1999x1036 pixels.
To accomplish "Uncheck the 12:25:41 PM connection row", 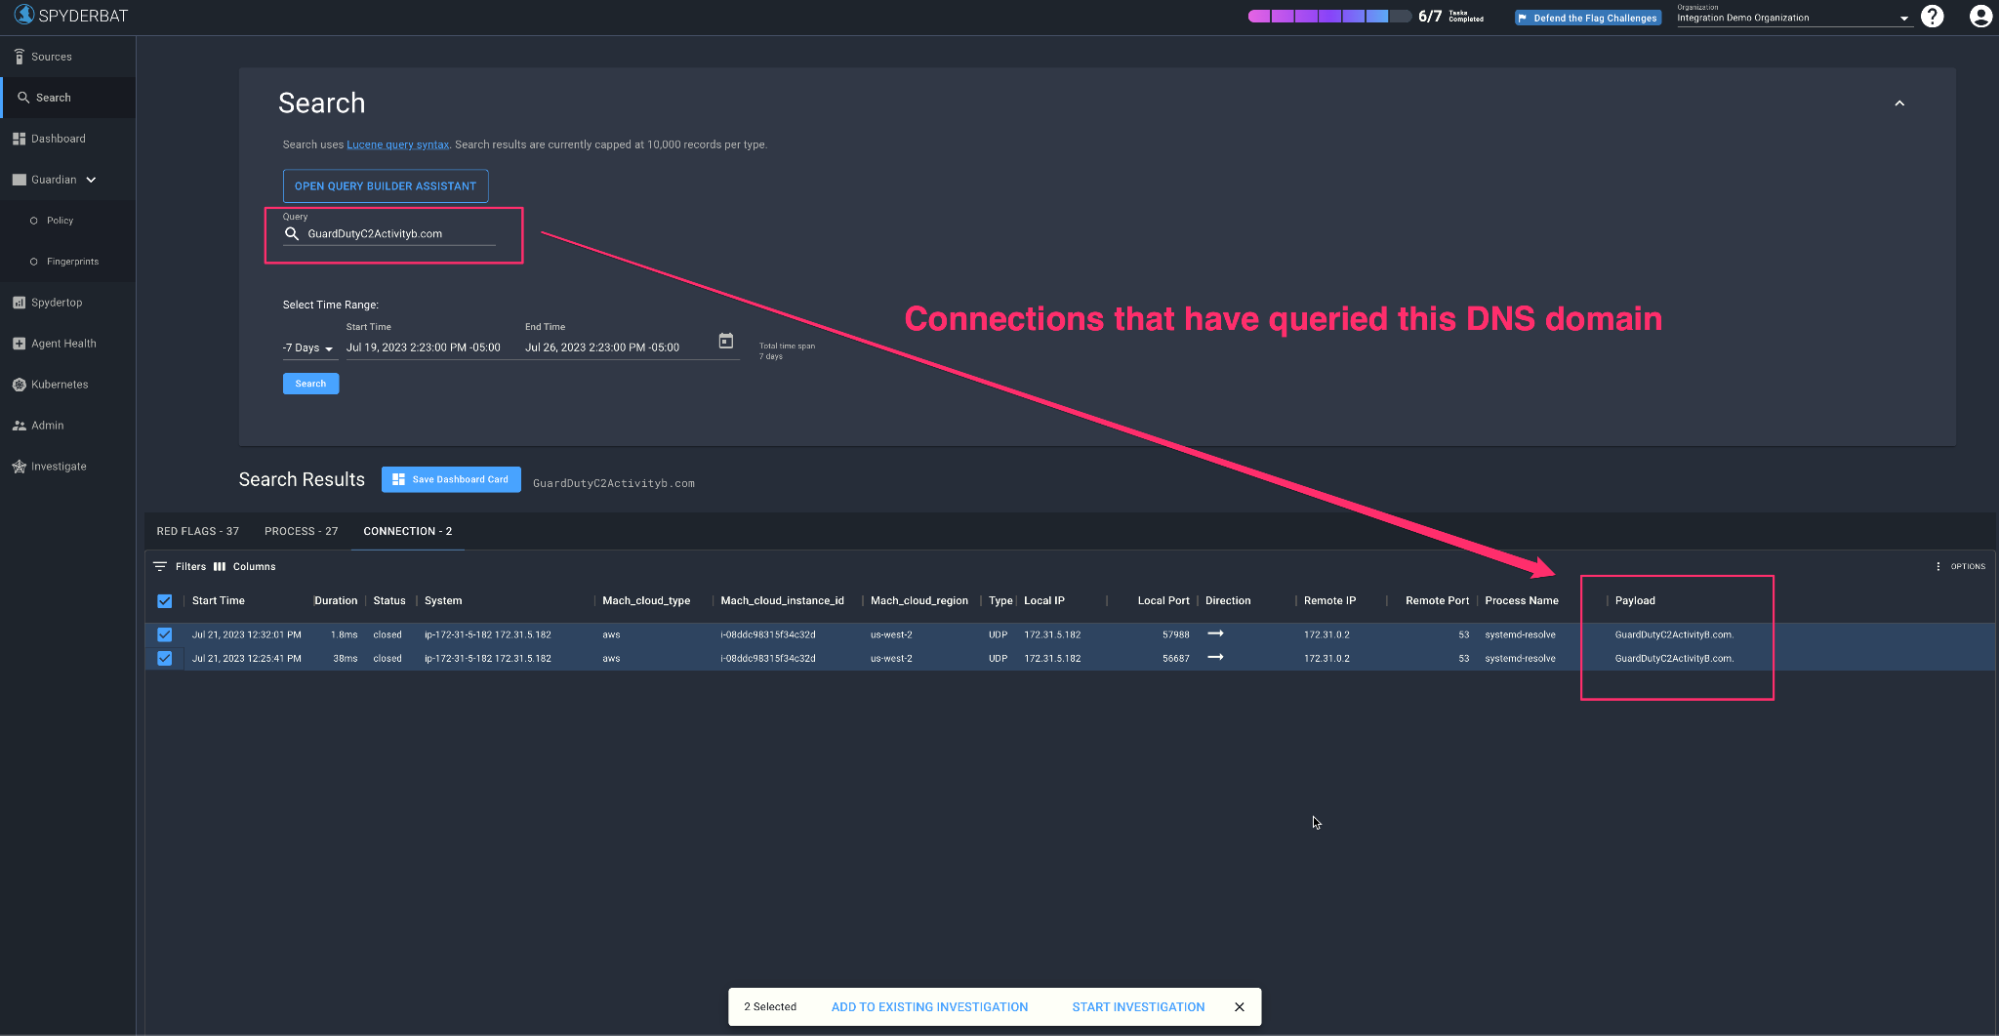I will [x=165, y=659].
